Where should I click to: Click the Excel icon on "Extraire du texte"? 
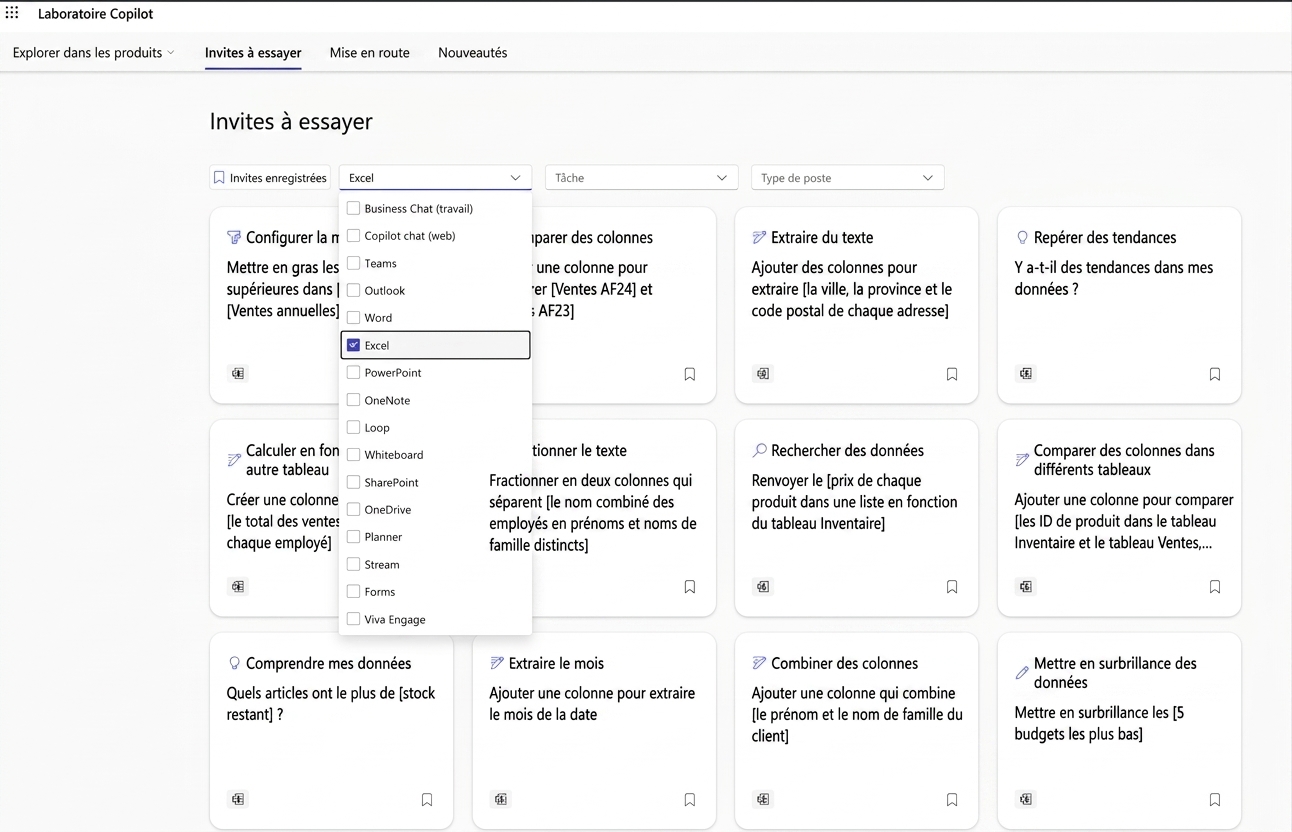click(x=763, y=374)
